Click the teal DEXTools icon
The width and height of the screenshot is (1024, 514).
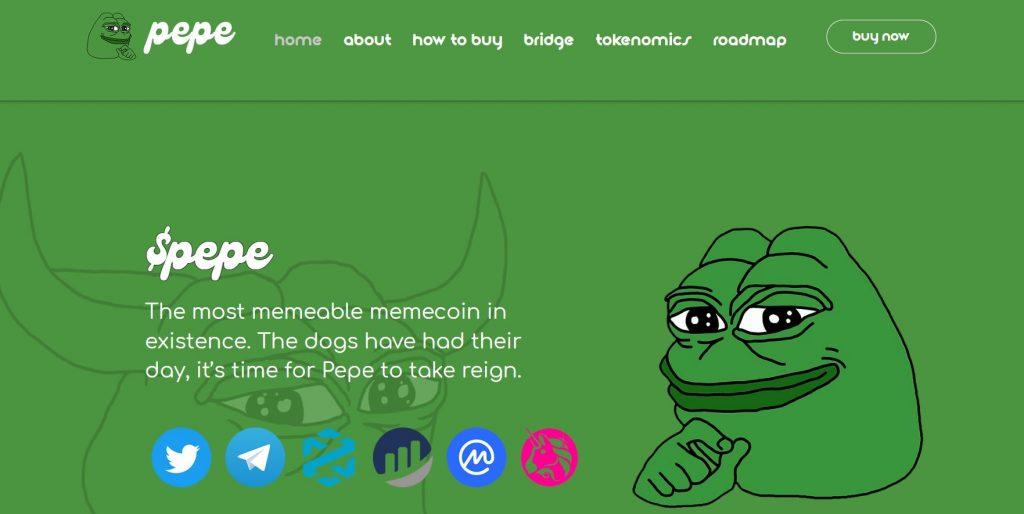328,457
